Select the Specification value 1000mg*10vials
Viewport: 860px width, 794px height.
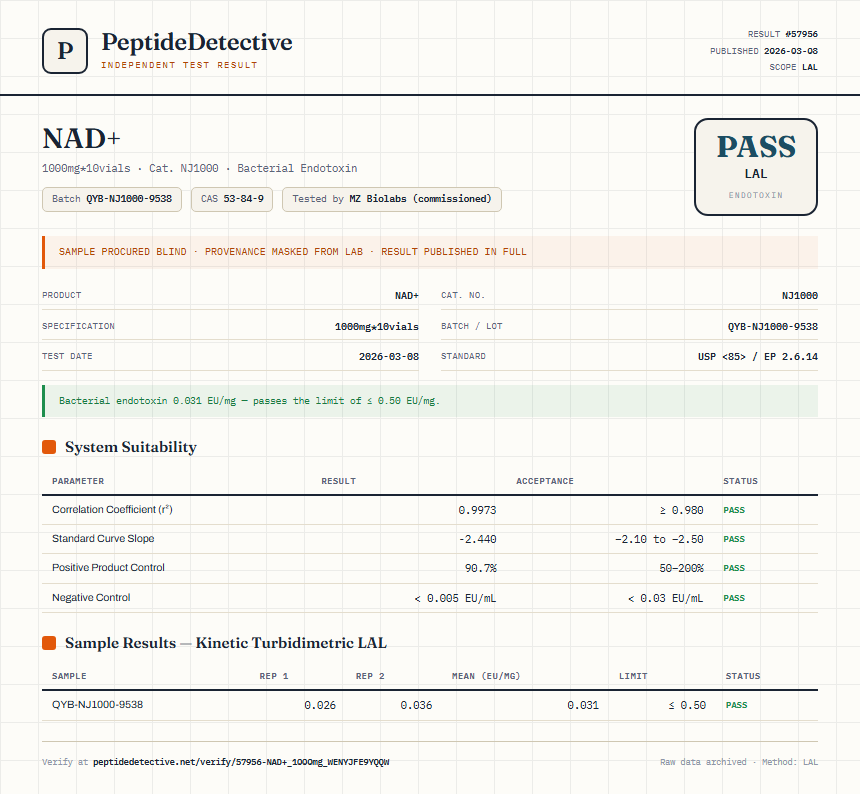[x=376, y=326]
